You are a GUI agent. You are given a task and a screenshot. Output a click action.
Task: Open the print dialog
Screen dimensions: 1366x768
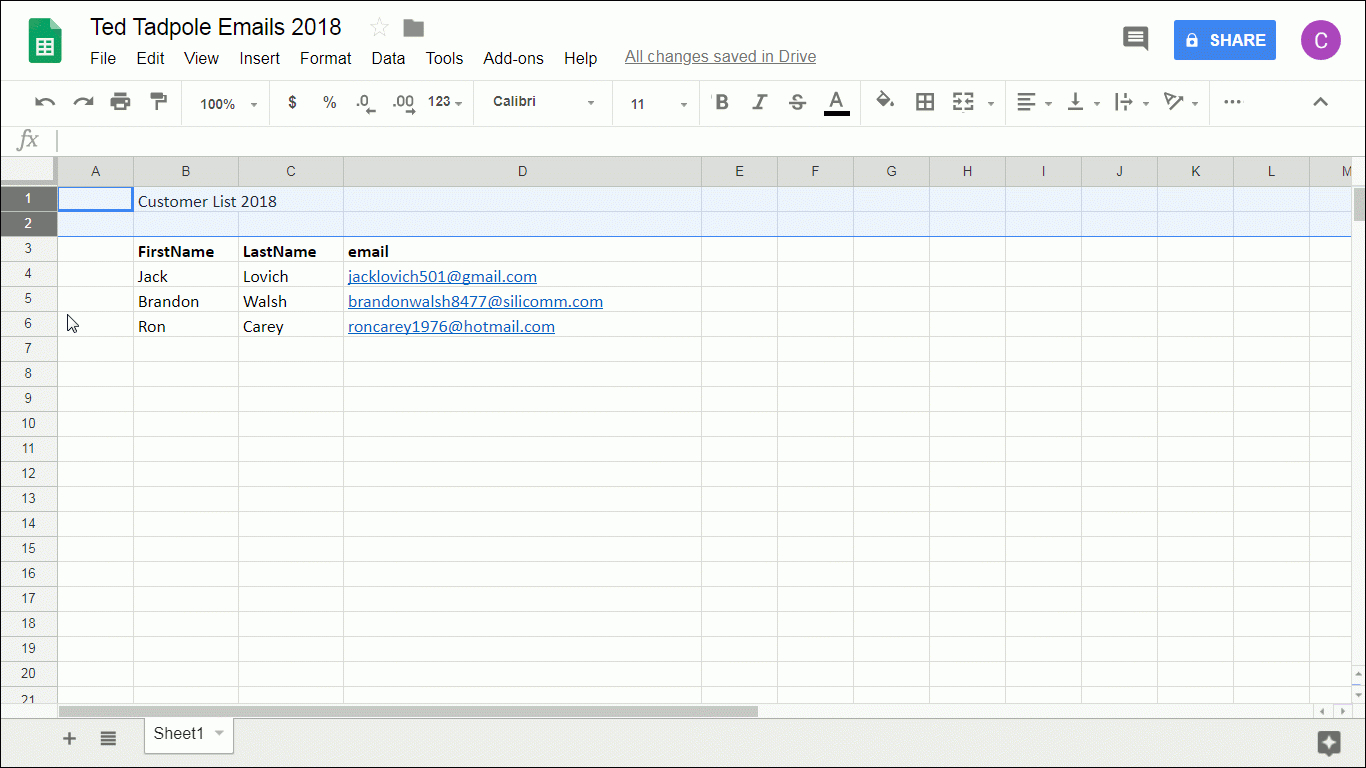click(x=120, y=102)
